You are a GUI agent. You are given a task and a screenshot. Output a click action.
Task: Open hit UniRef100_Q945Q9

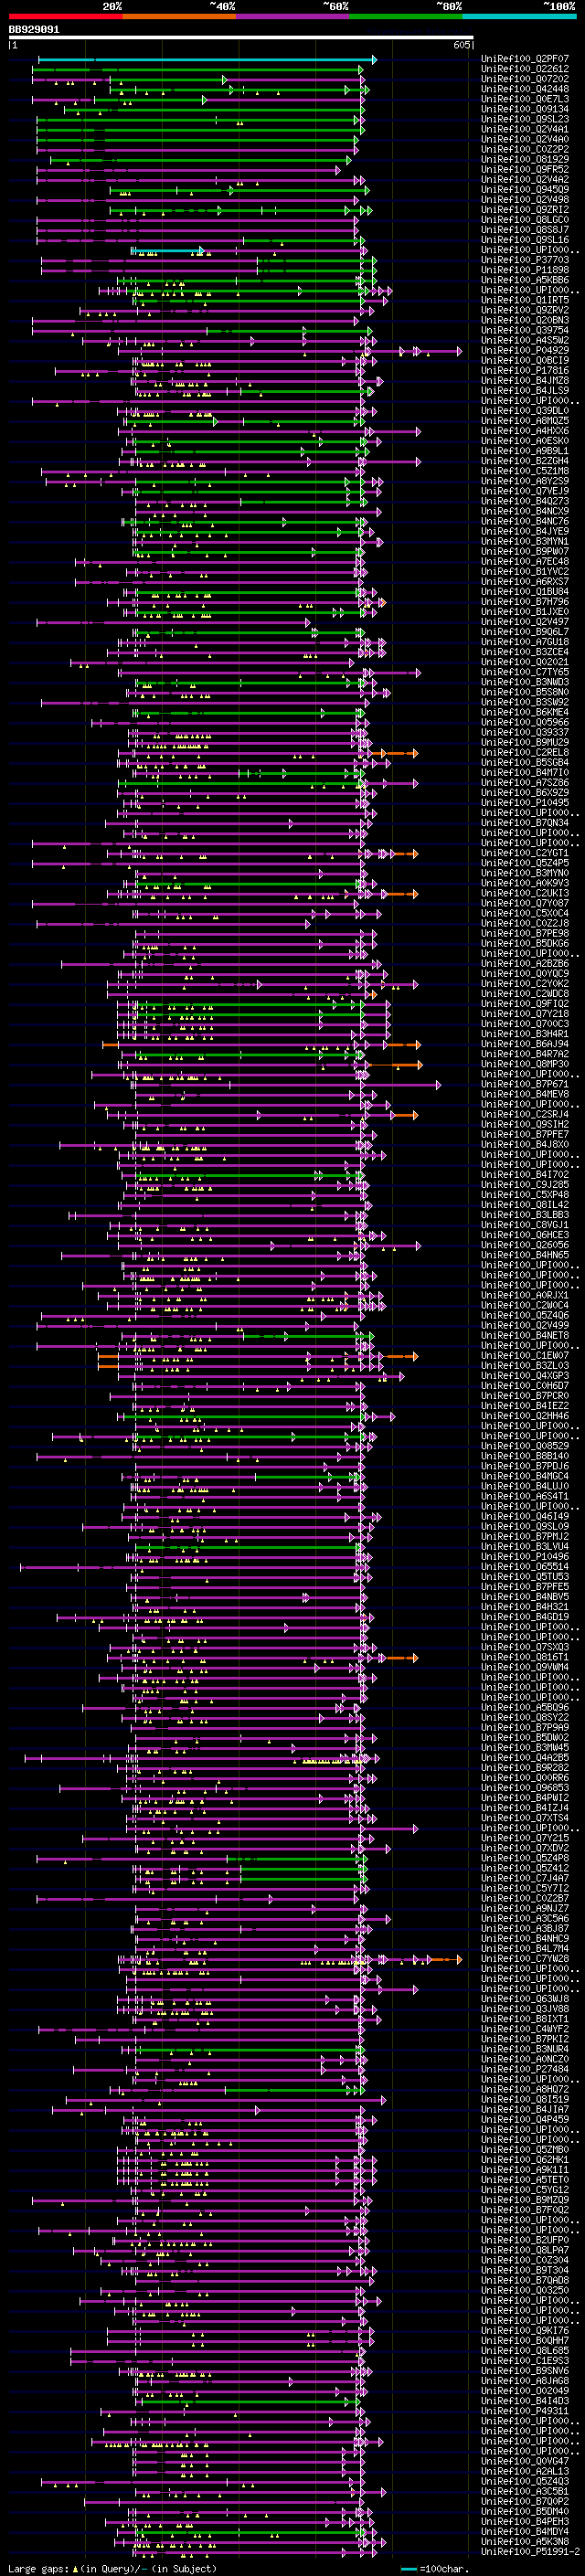click(525, 190)
